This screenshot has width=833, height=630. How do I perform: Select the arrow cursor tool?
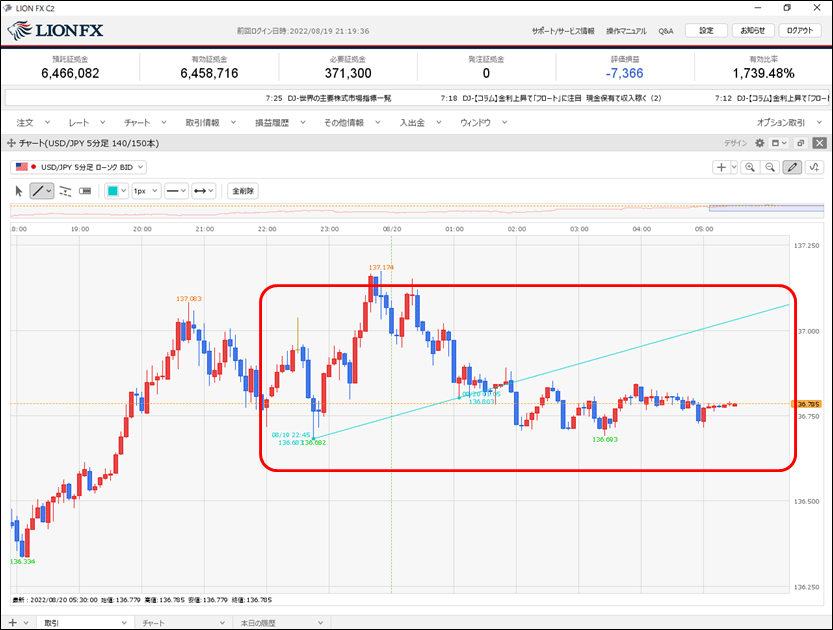(x=19, y=191)
